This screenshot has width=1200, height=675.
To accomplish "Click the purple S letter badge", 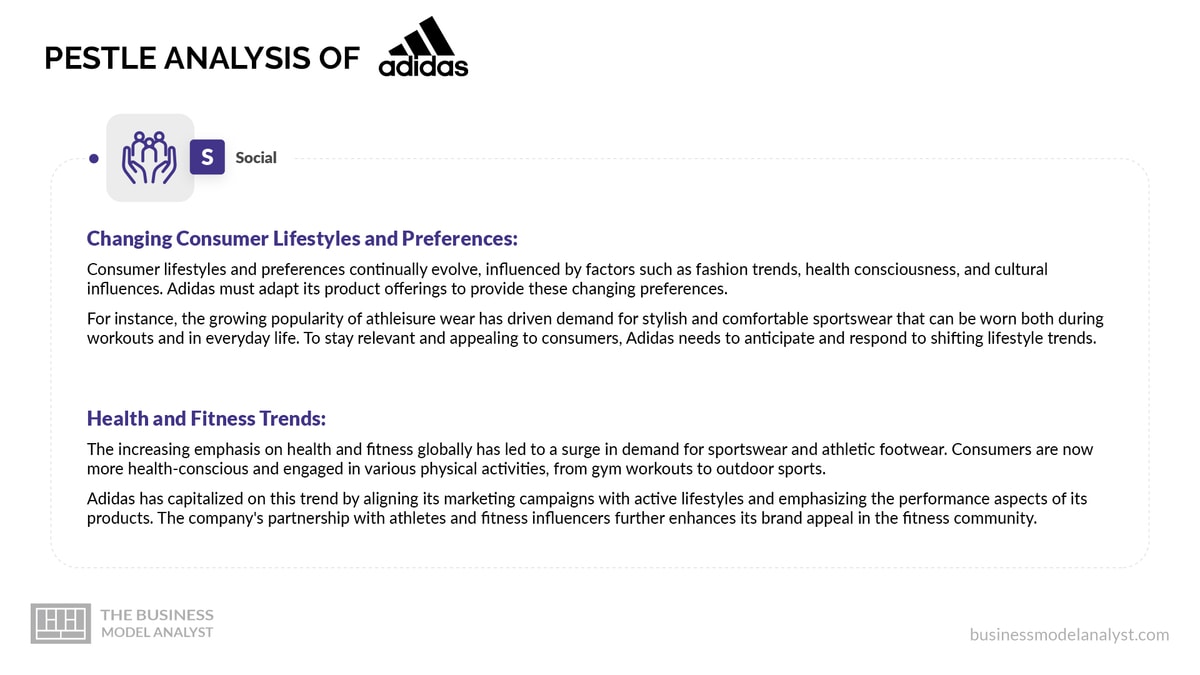I will coord(207,158).
